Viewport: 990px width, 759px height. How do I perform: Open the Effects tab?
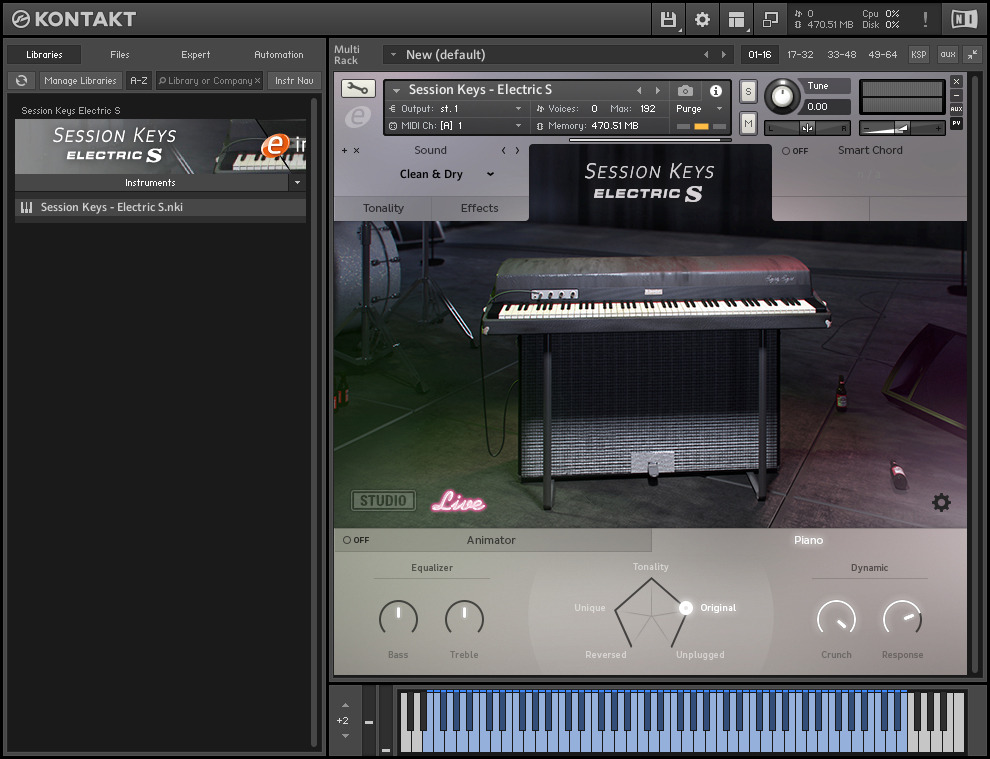pyautogui.click(x=479, y=208)
